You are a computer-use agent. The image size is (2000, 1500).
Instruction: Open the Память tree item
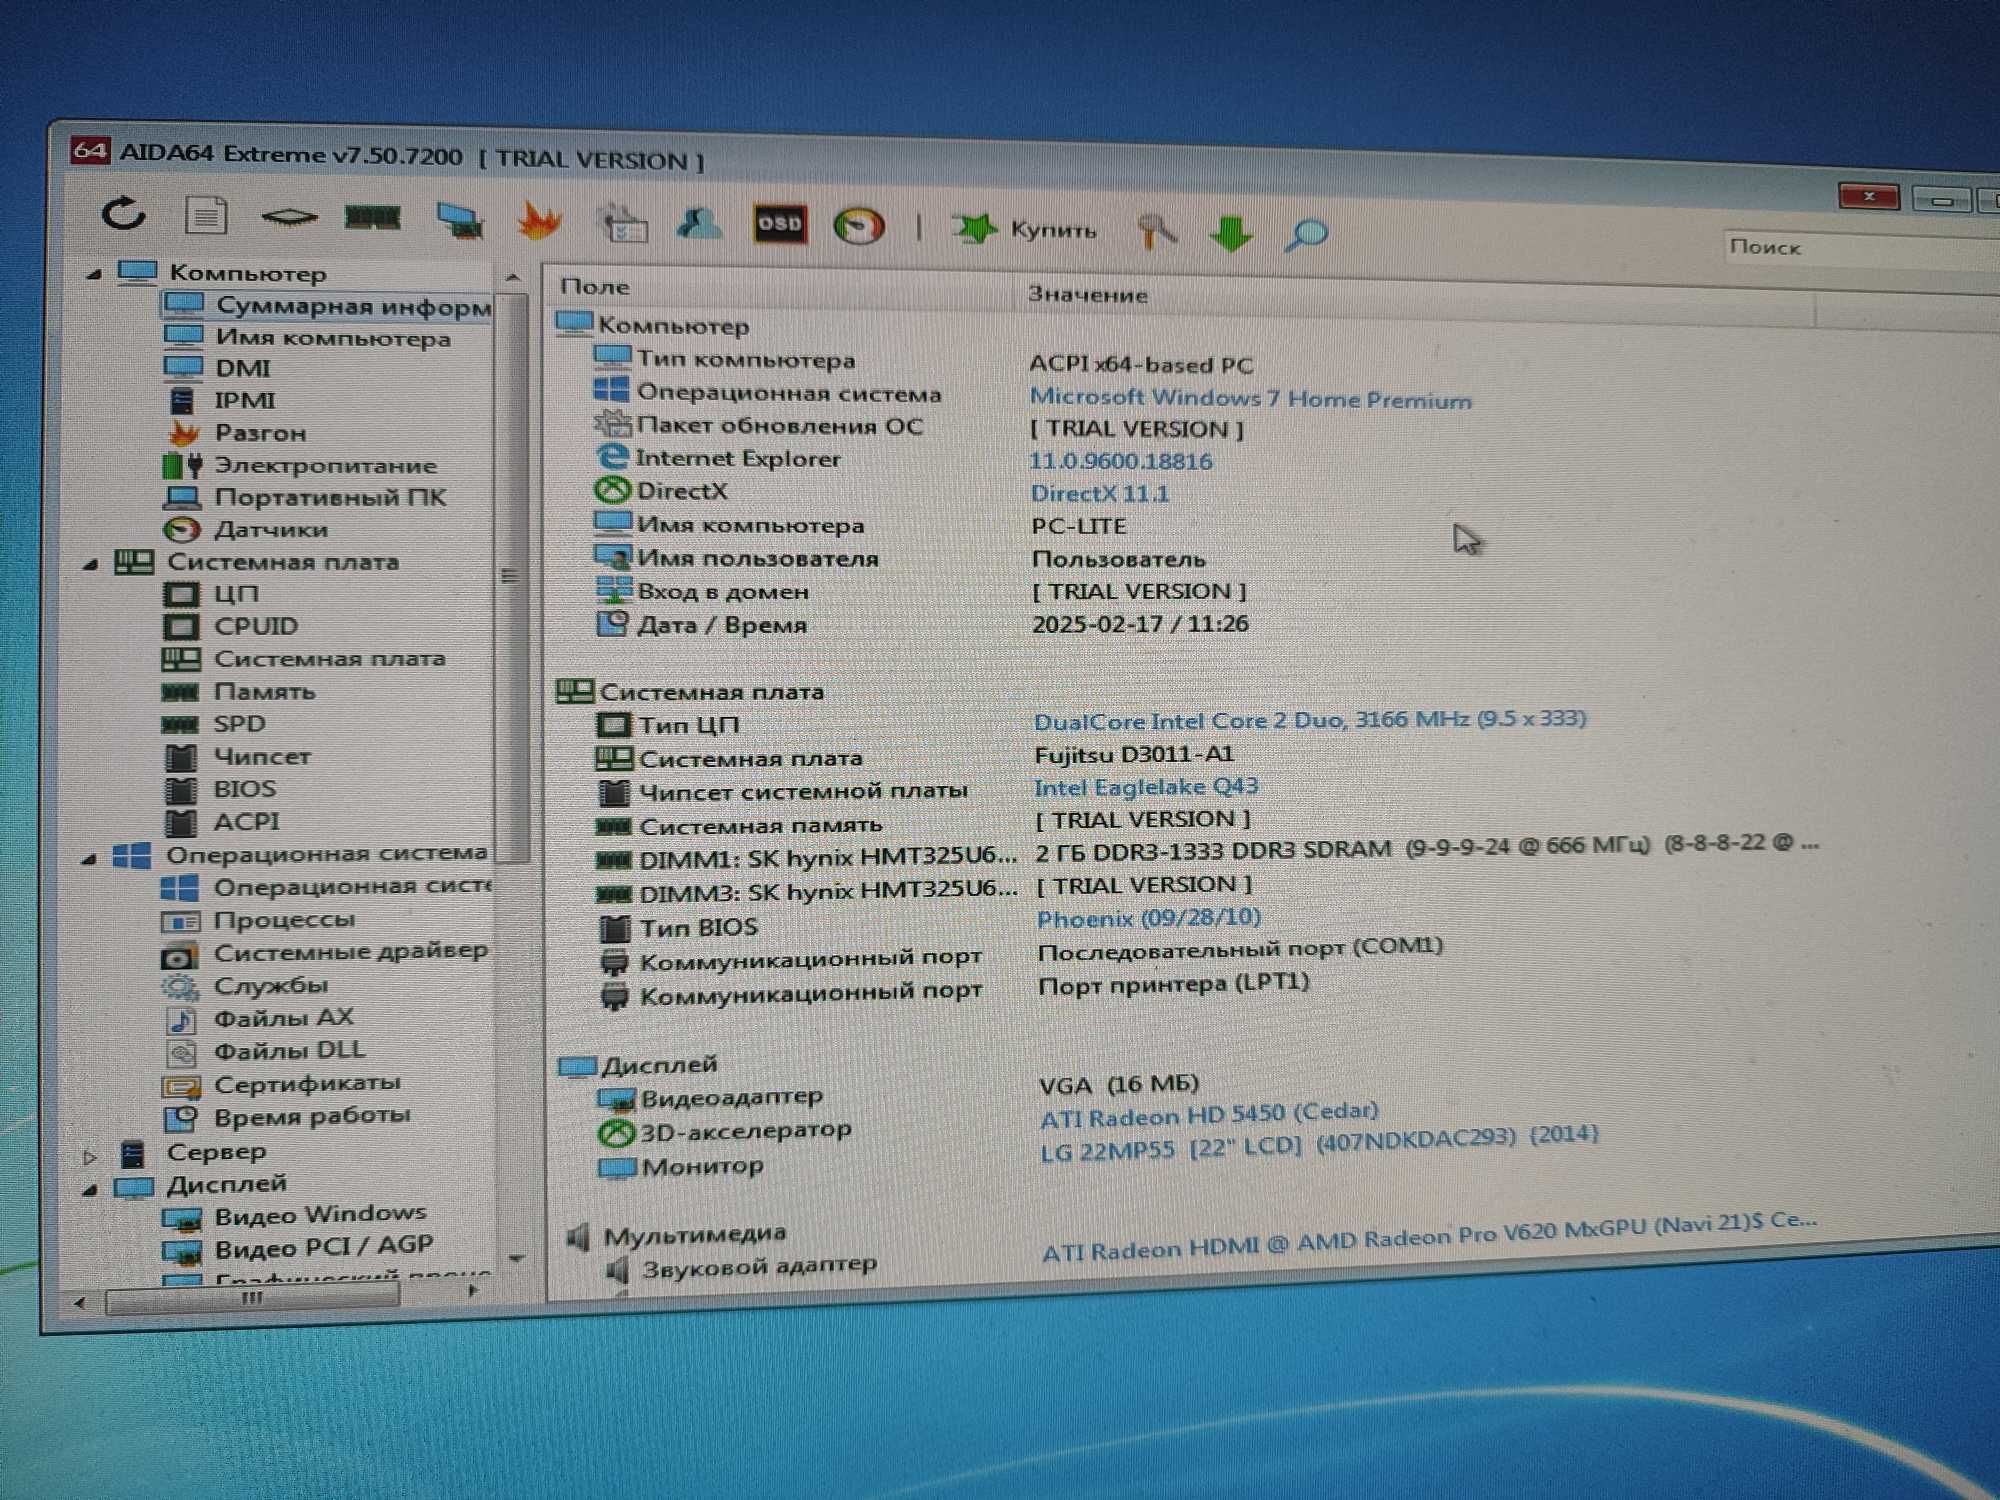coord(238,691)
